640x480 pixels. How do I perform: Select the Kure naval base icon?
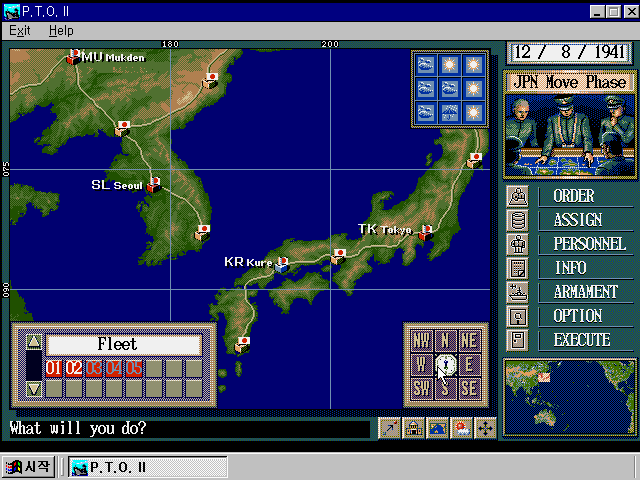point(282,264)
